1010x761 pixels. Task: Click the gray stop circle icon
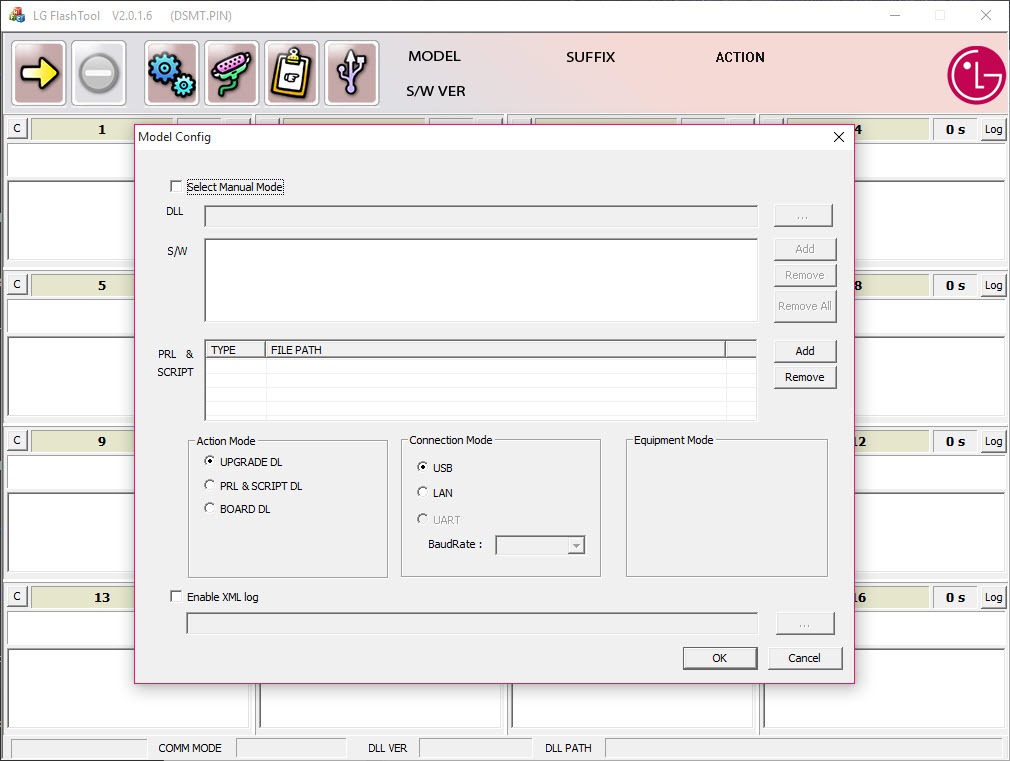pyautogui.click(x=99, y=73)
